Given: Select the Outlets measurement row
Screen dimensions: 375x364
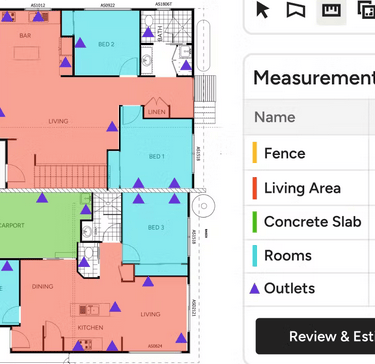Looking at the screenshot, I should coord(309,289).
